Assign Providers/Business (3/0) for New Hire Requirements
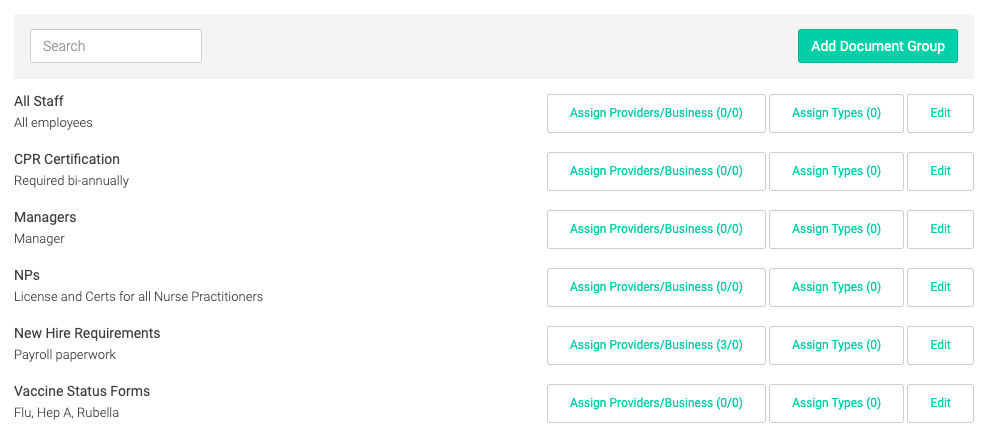The image size is (988, 431). pyautogui.click(x=656, y=345)
